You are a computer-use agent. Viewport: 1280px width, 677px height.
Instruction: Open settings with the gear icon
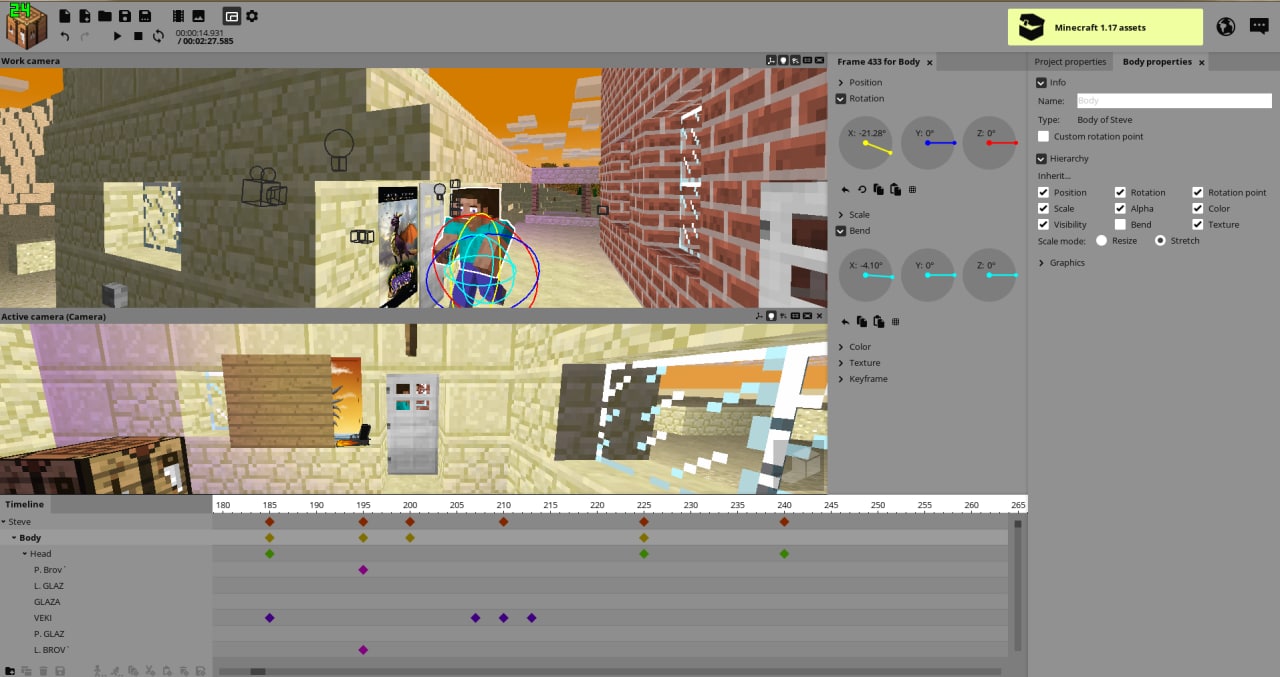(252, 16)
